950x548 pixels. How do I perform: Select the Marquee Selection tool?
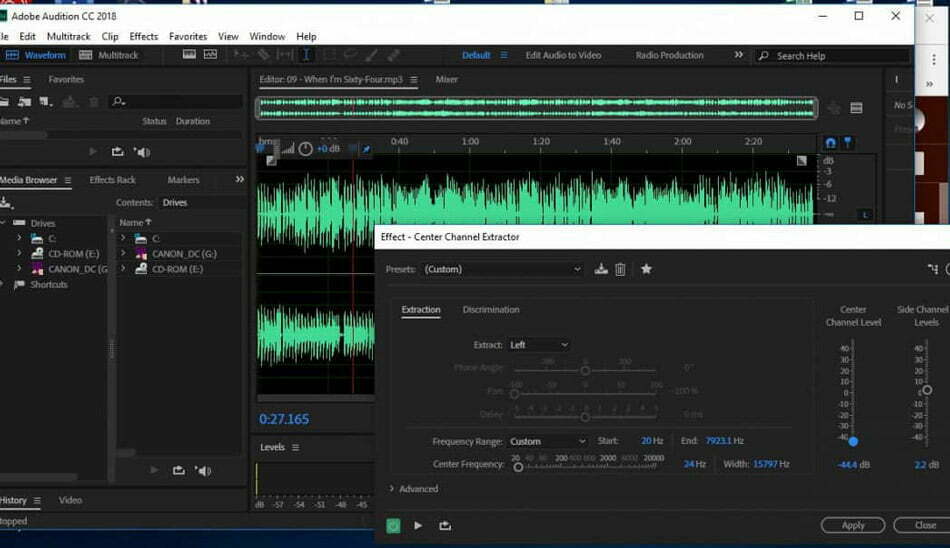tap(329, 55)
